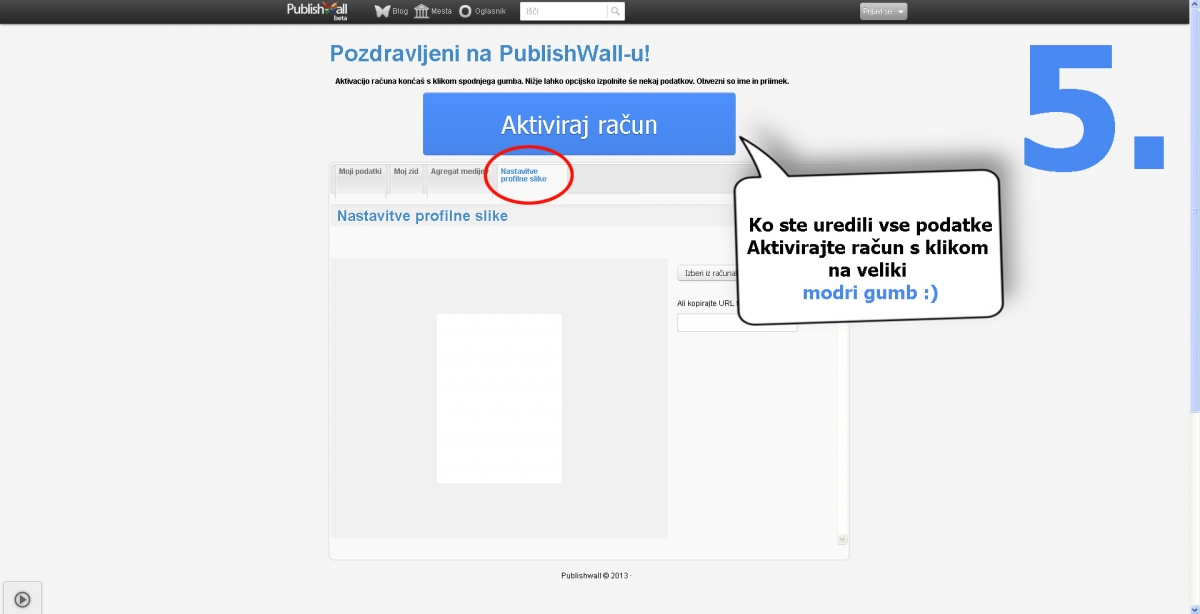Open Blog via the butterfly icon
Screen dimensions: 1200x614
tap(382, 11)
